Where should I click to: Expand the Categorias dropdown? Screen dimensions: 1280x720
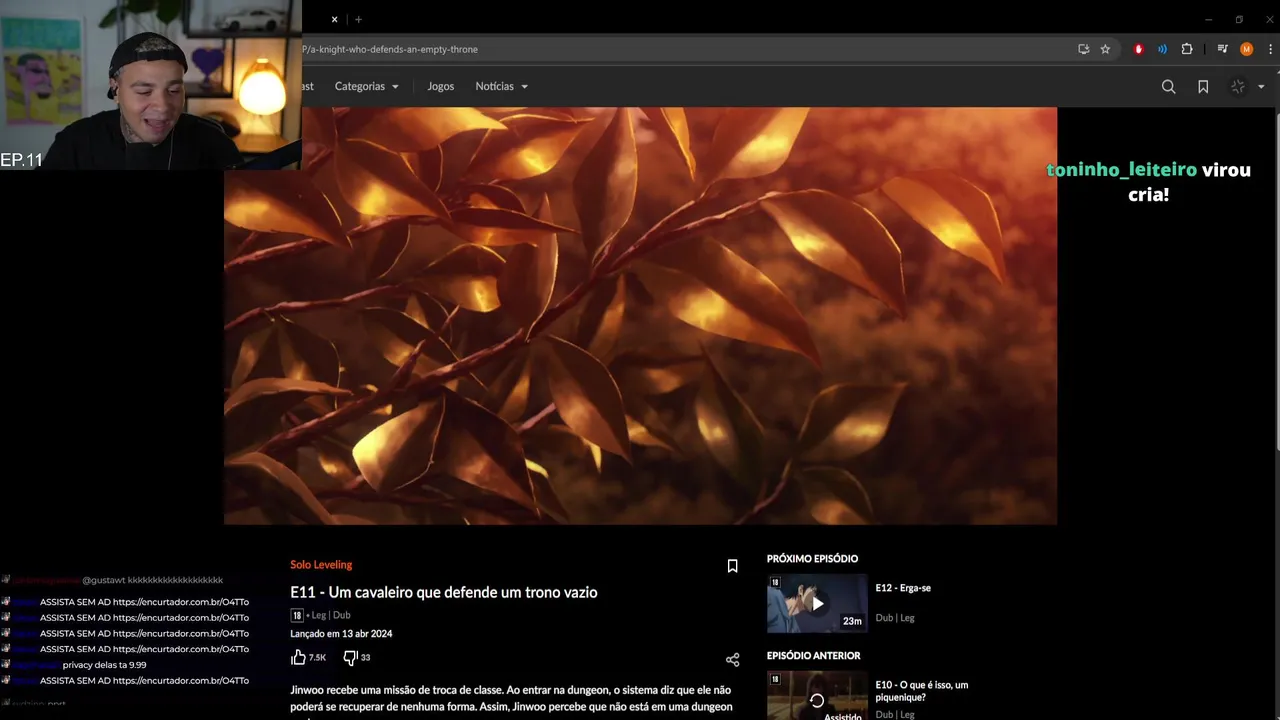(x=366, y=86)
